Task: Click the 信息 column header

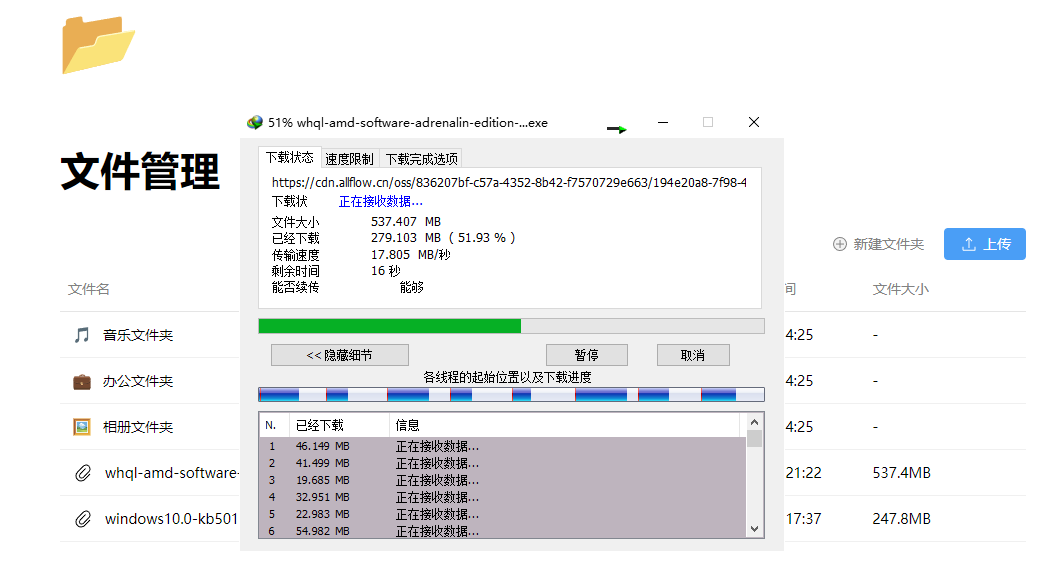Action: coord(564,425)
